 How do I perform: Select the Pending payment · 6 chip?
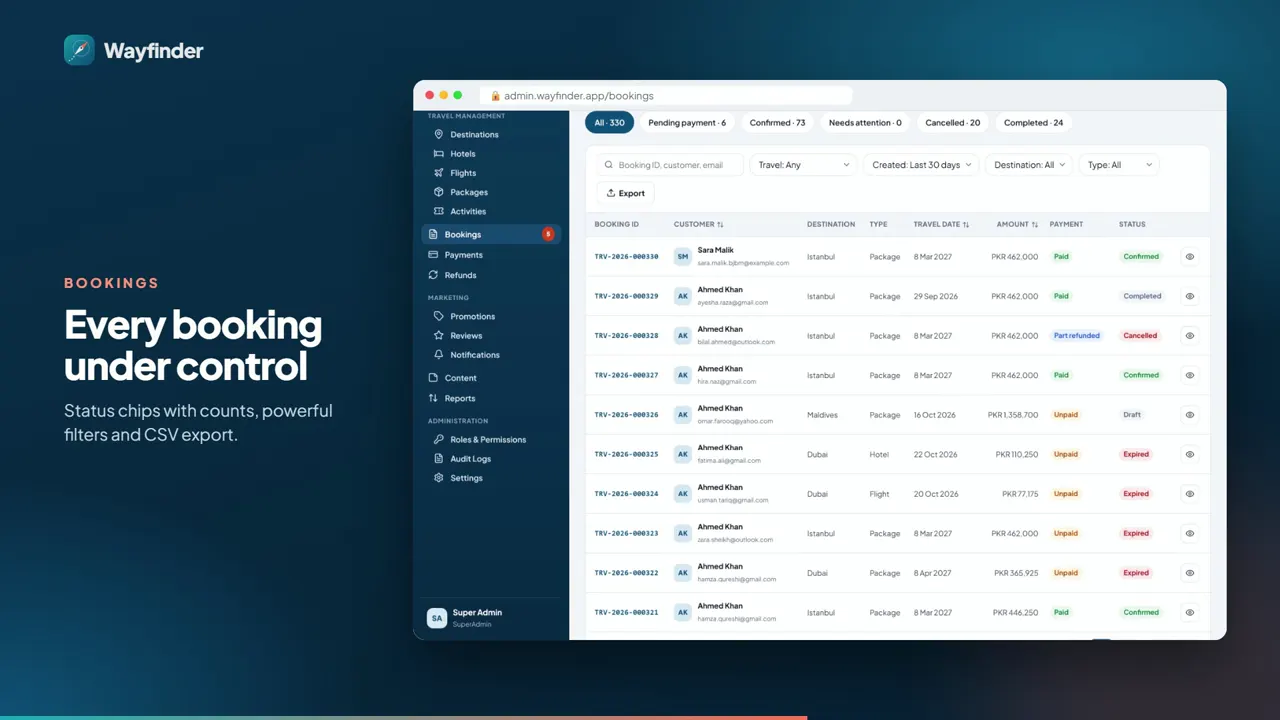click(687, 123)
